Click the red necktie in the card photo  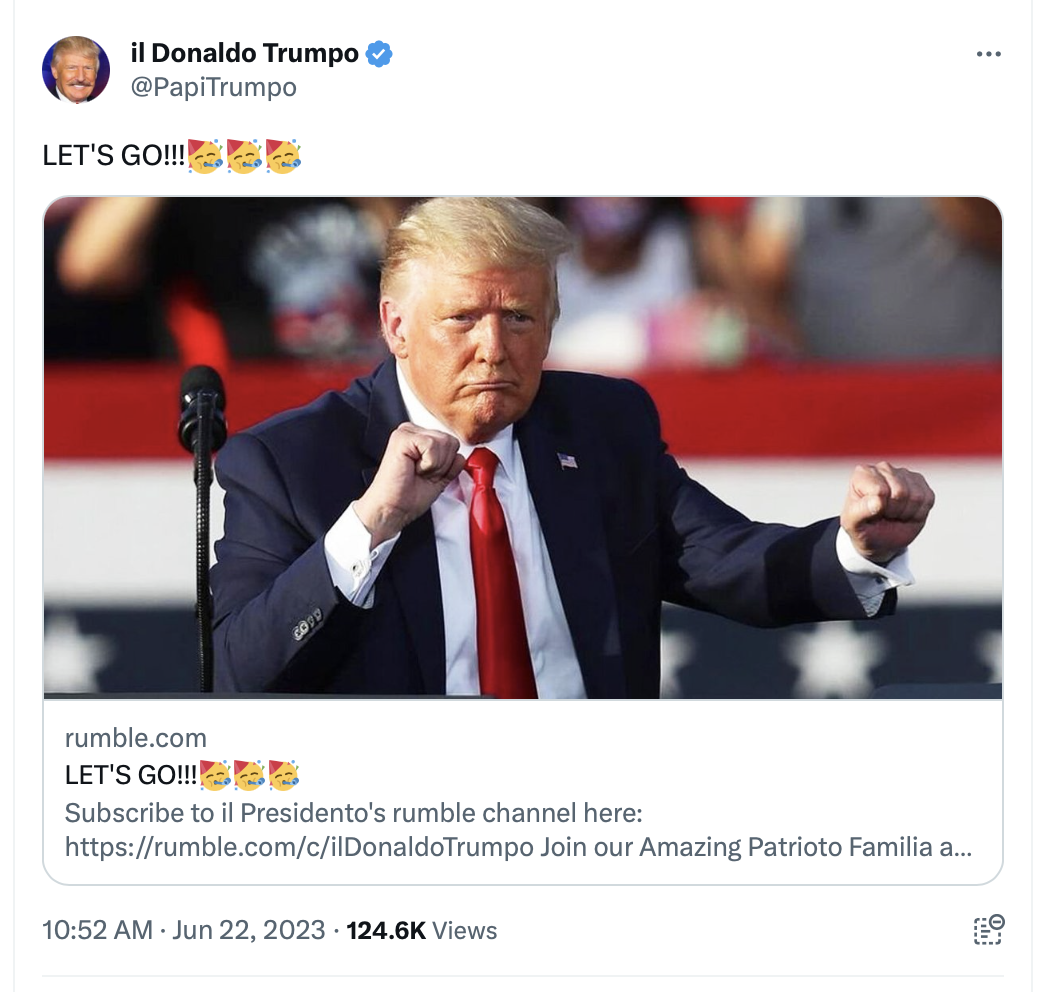pos(498,571)
